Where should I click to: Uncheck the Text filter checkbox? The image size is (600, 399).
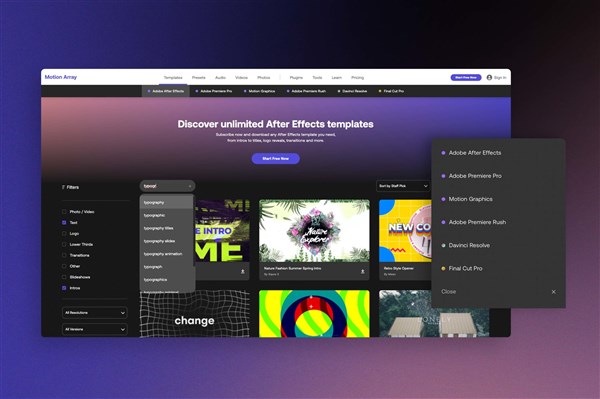pos(64,222)
